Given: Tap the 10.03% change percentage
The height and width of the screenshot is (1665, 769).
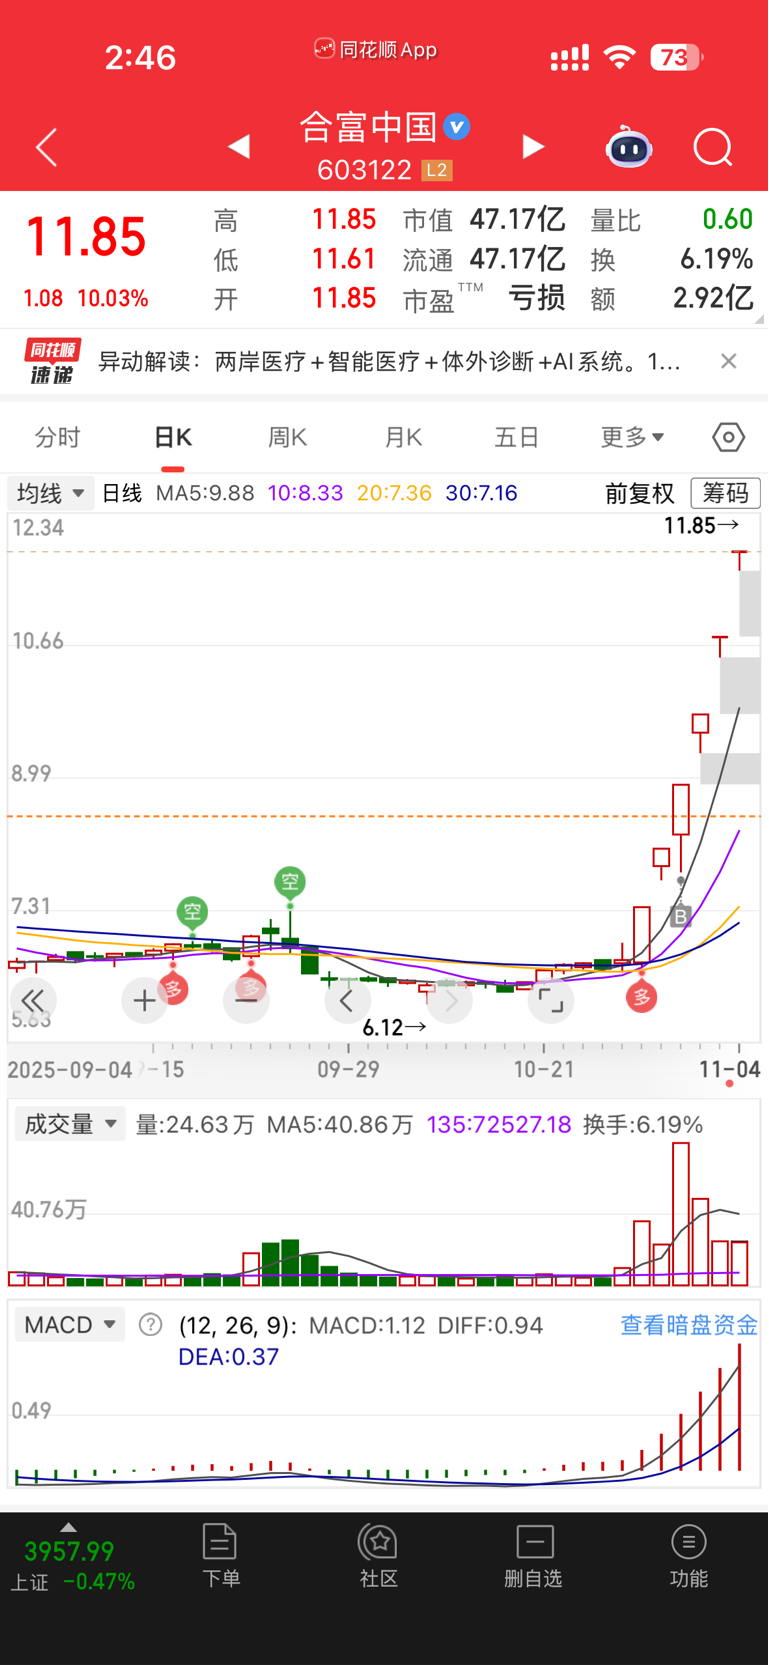Looking at the screenshot, I should tap(113, 298).
